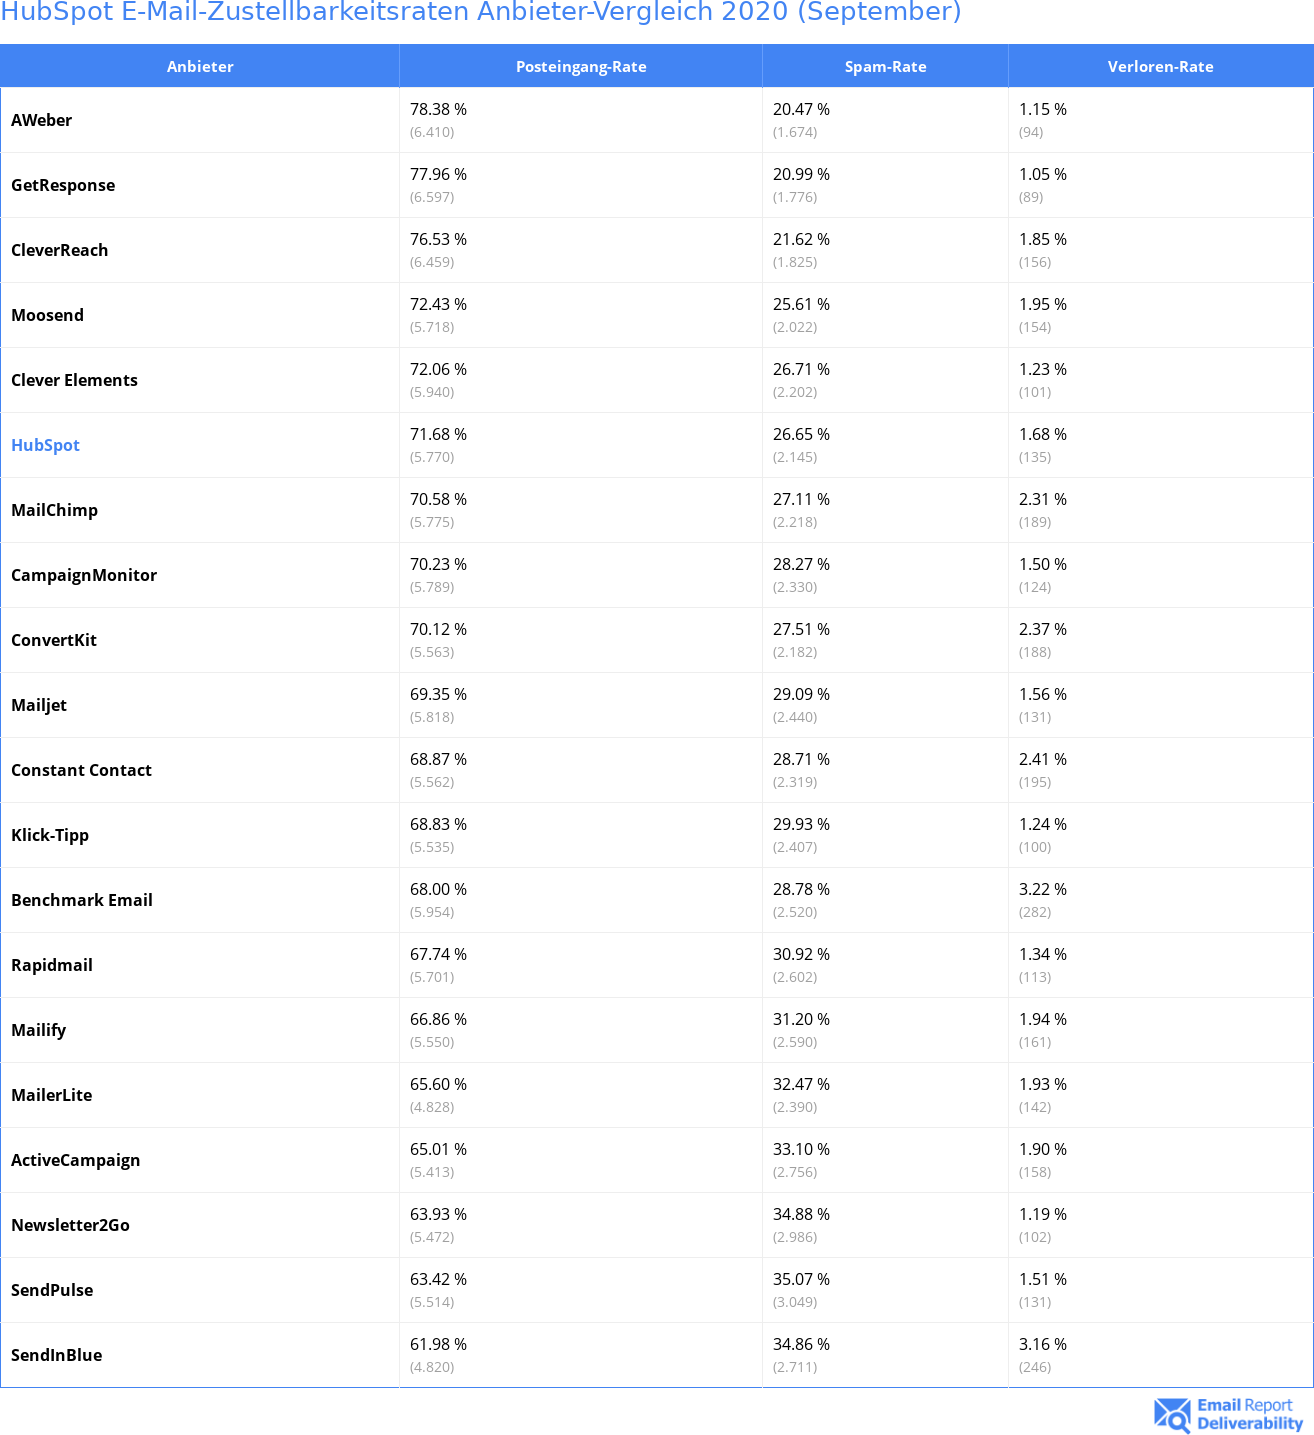Click the Email Report Deliverability logo icon

pos(1172,1415)
